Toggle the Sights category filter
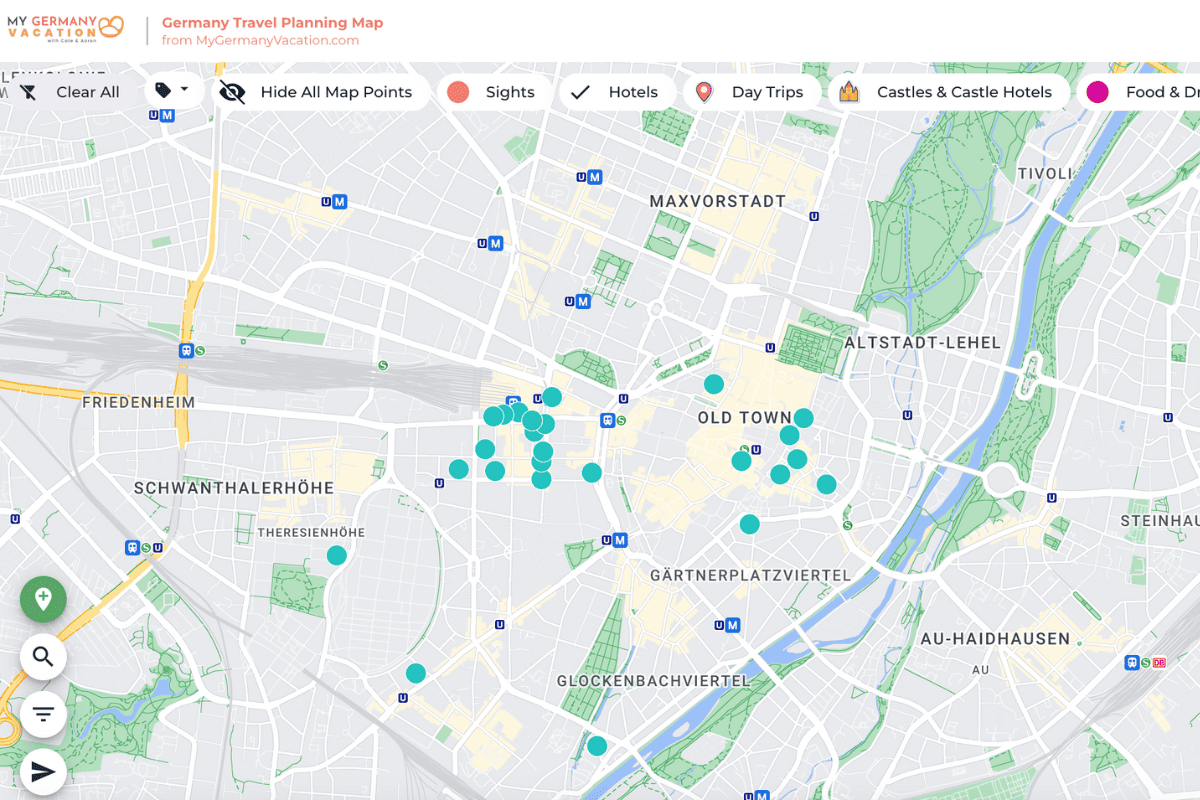1200x800 pixels. tap(493, 92)
